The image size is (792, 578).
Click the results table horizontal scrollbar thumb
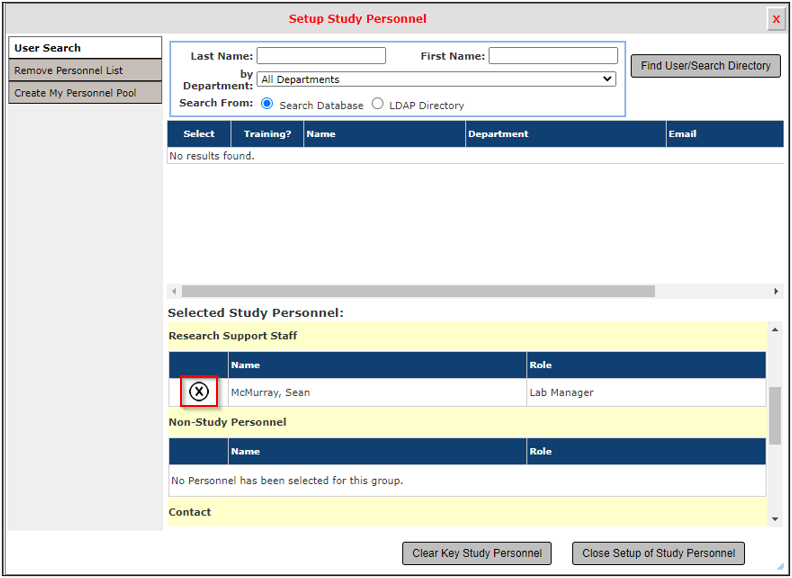click(418, 292)
